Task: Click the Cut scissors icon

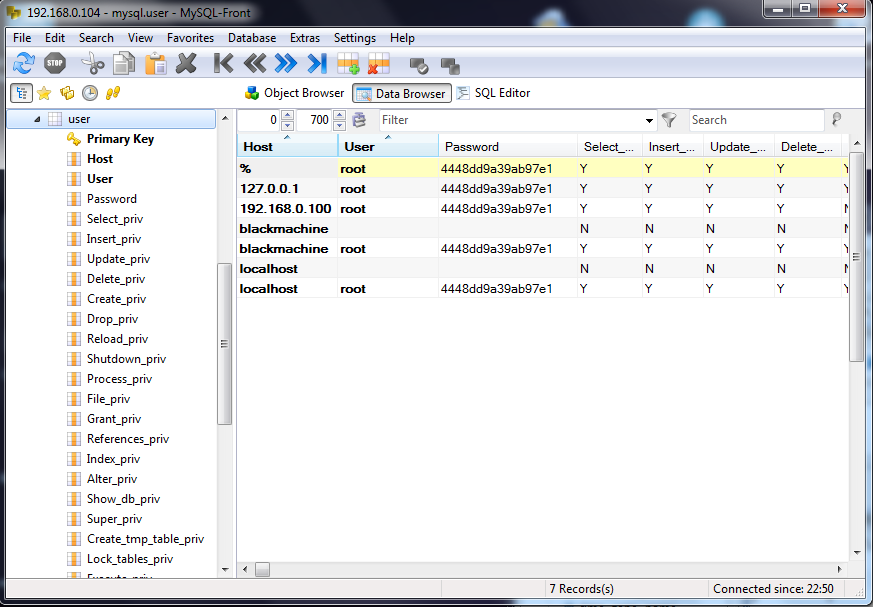Action: pyautogui.click(x=92, y=63)
